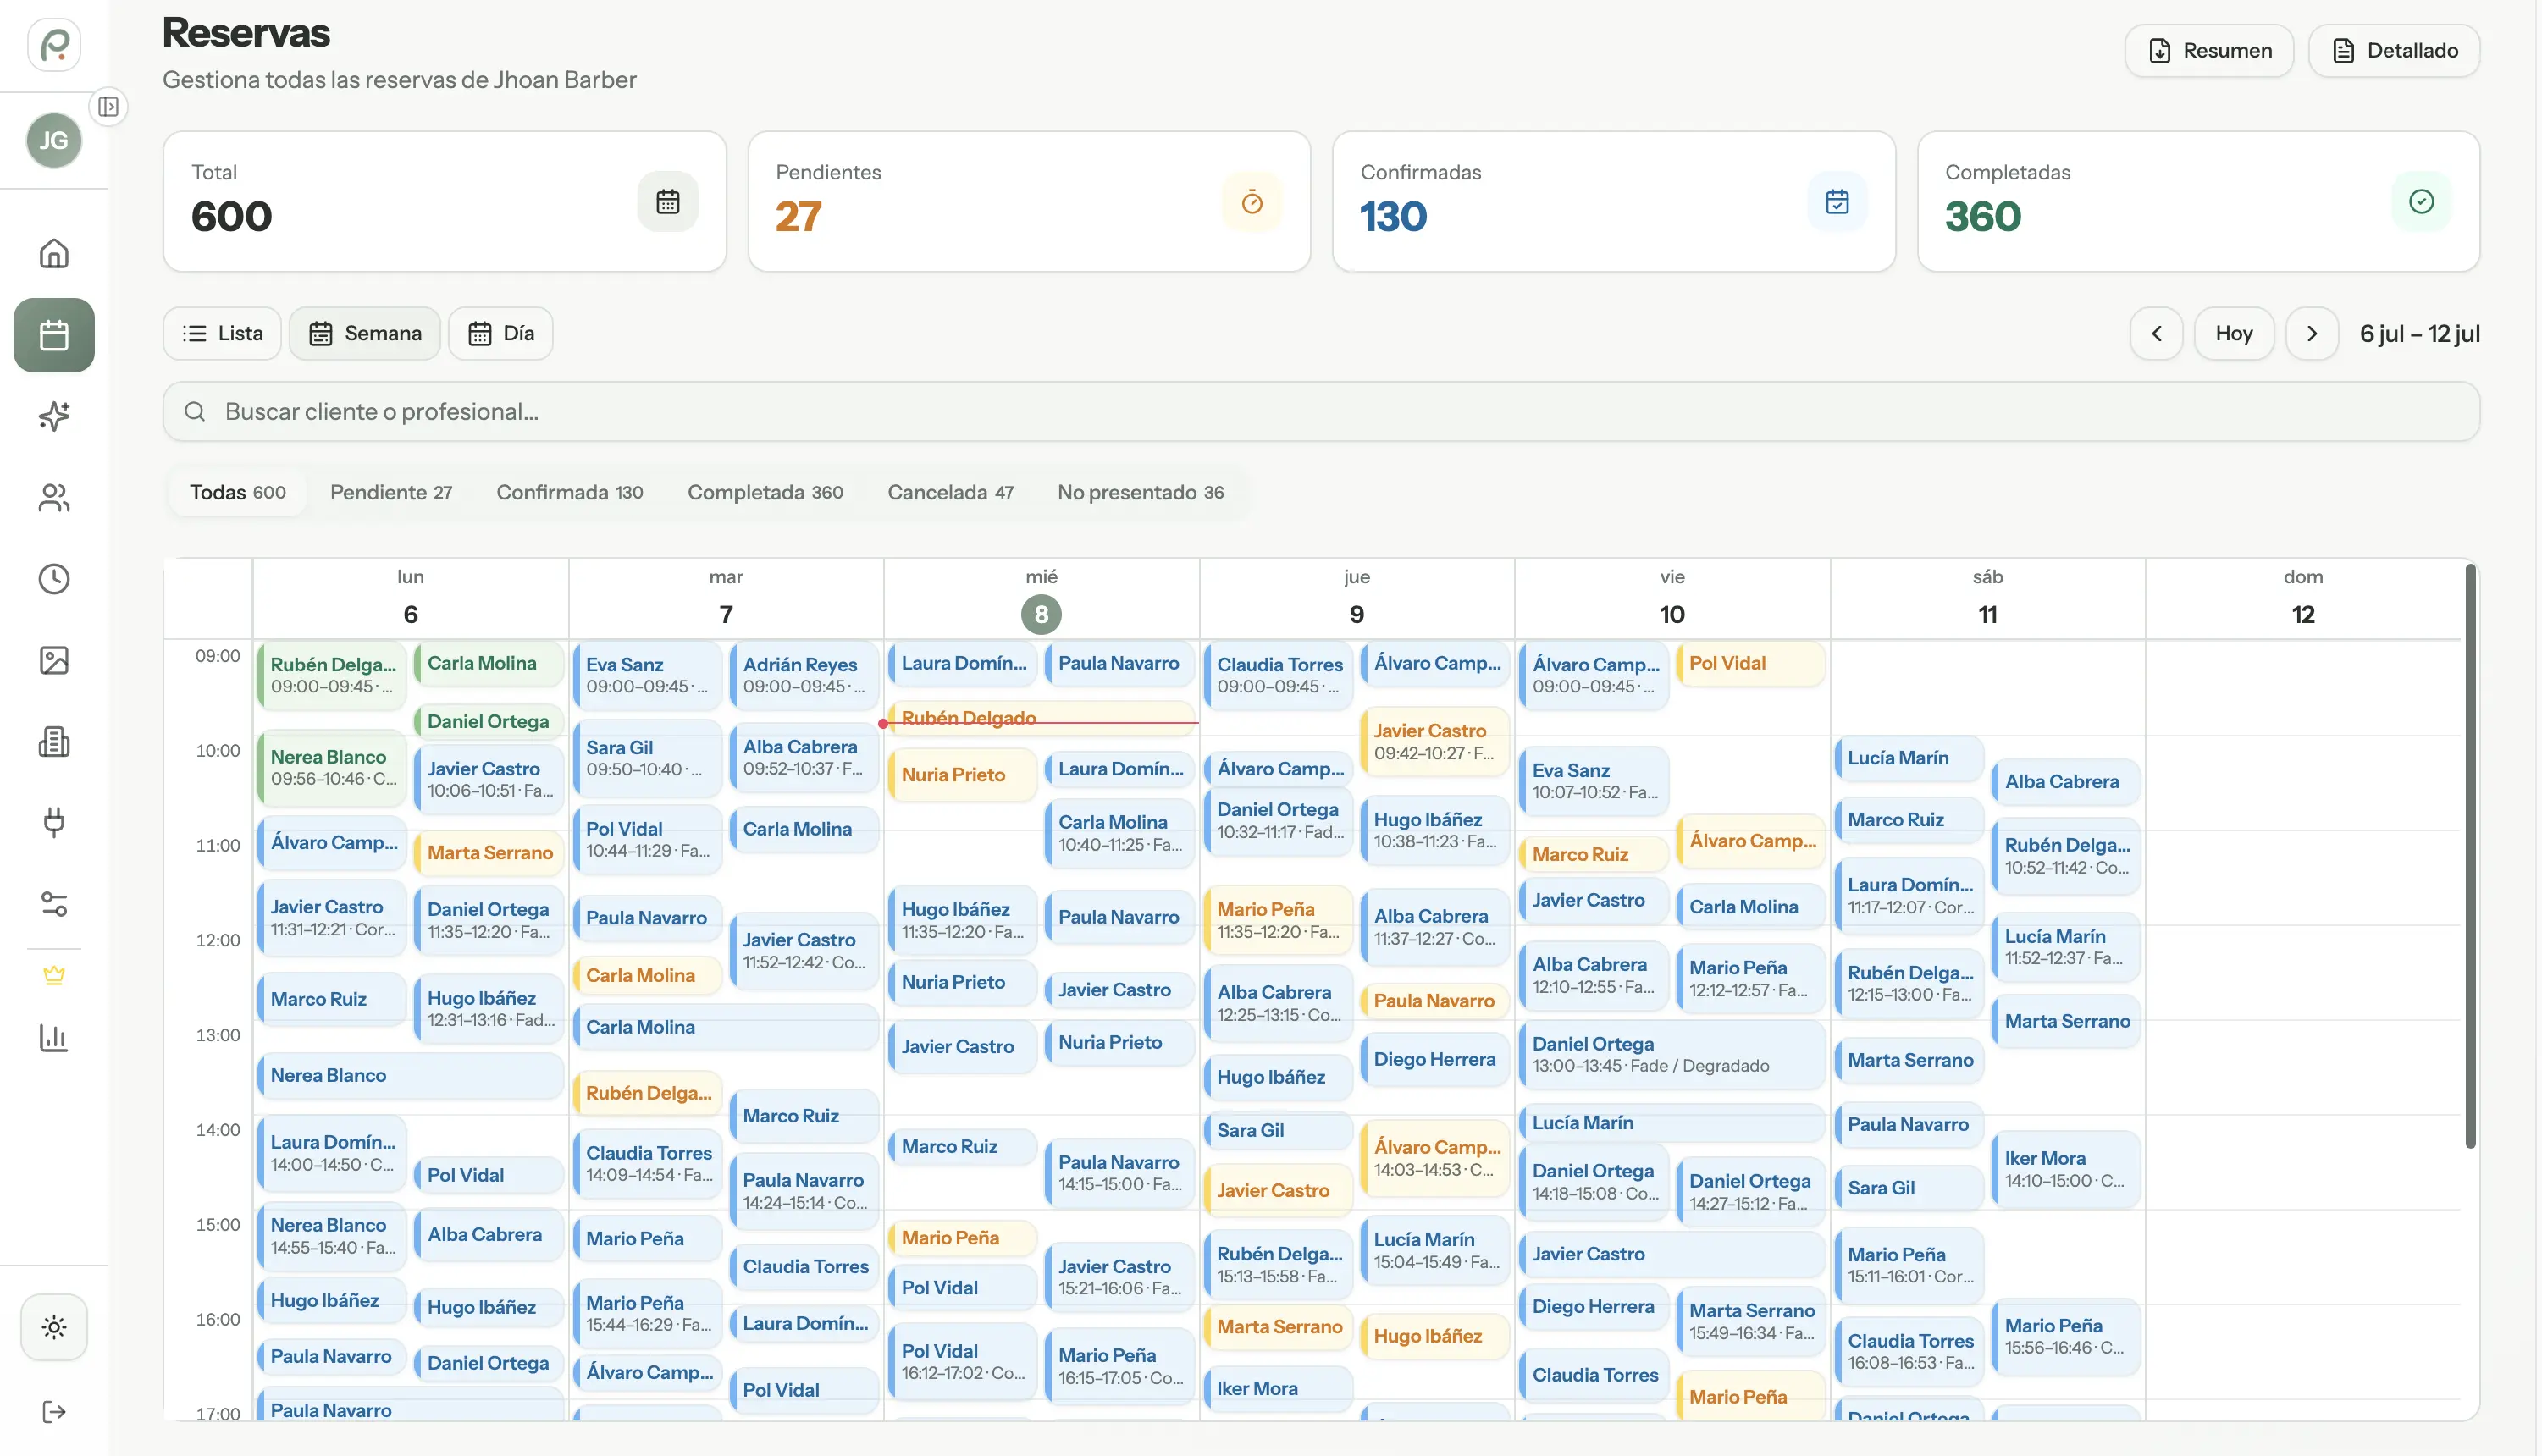
Task: Select the Pendiente 27 filter tab
Action: (x=391, y=492)
